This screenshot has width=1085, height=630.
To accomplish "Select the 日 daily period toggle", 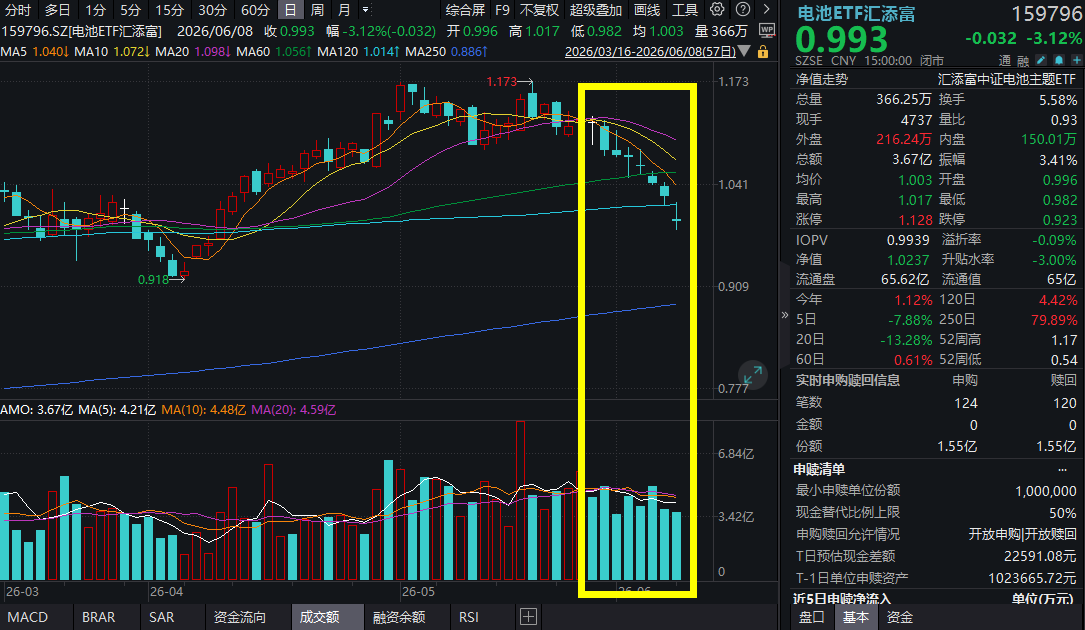I will (x=290, y=10).
